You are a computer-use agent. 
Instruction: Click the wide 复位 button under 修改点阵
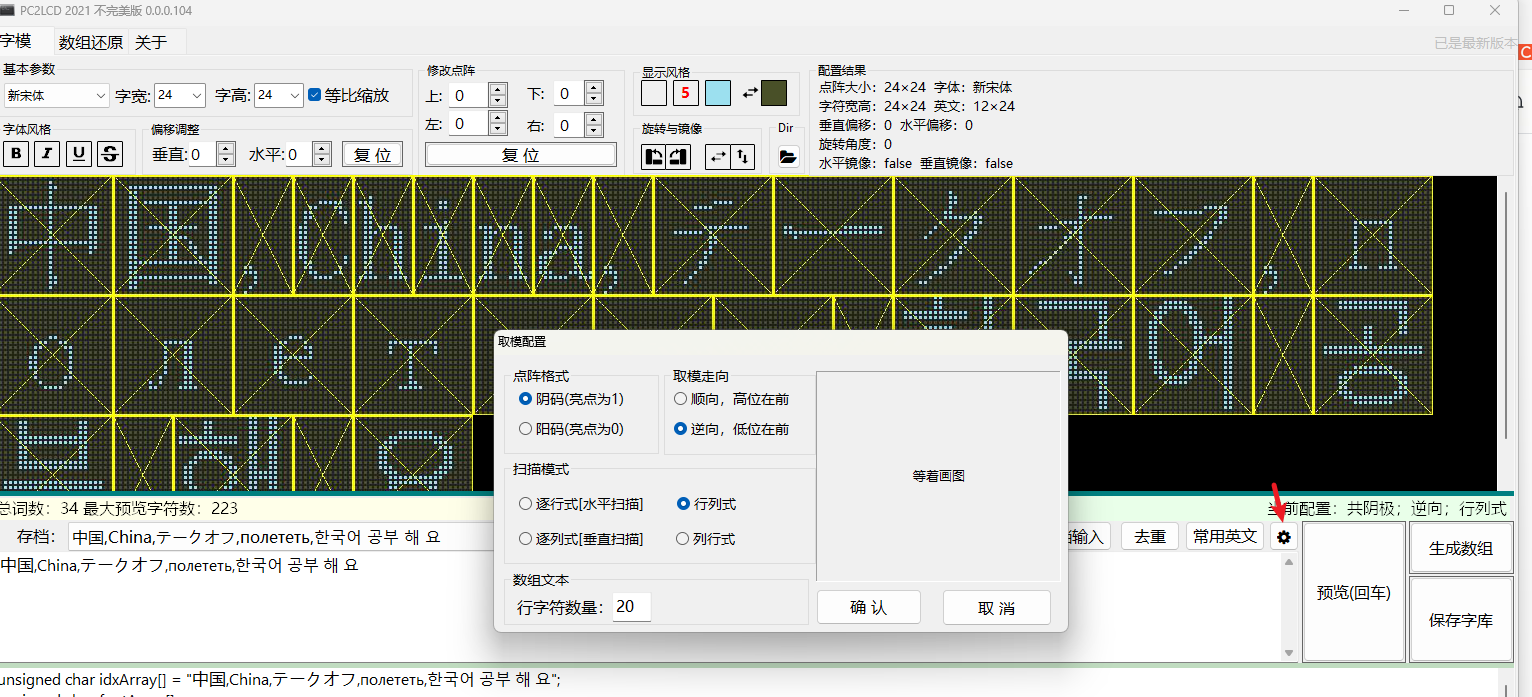(x=521, y=155)
